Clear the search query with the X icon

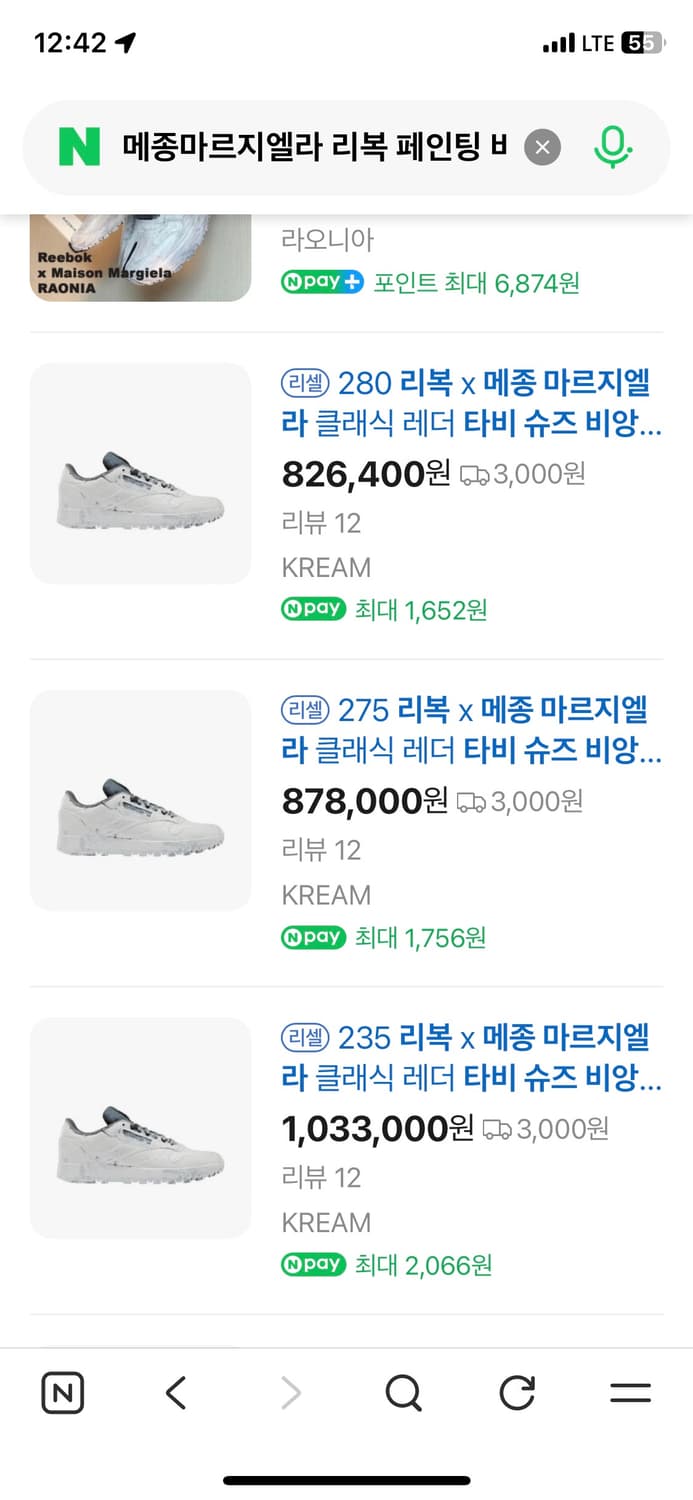(542, 147)
